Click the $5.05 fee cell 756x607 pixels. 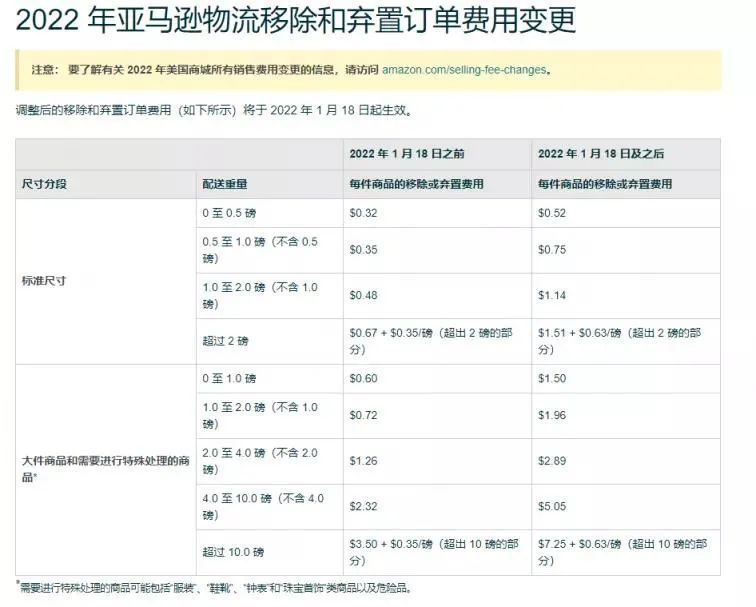552,507
